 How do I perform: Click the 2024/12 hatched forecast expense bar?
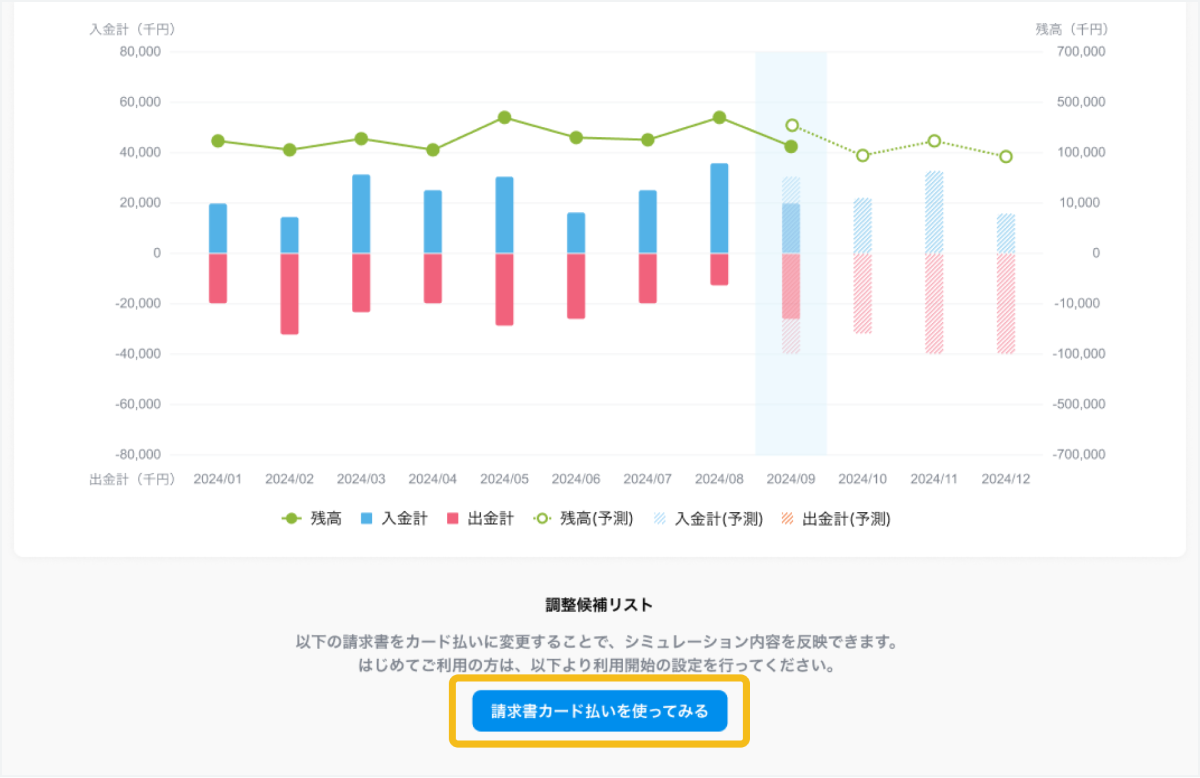pos(1006,303)
